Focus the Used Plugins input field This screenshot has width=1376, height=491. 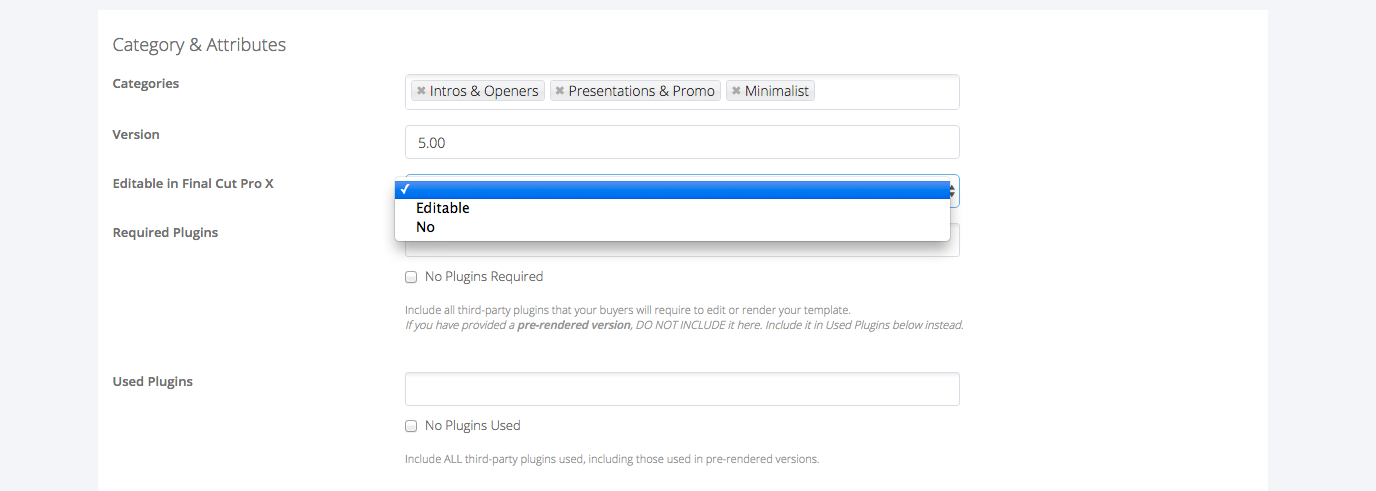pos(682,389)
